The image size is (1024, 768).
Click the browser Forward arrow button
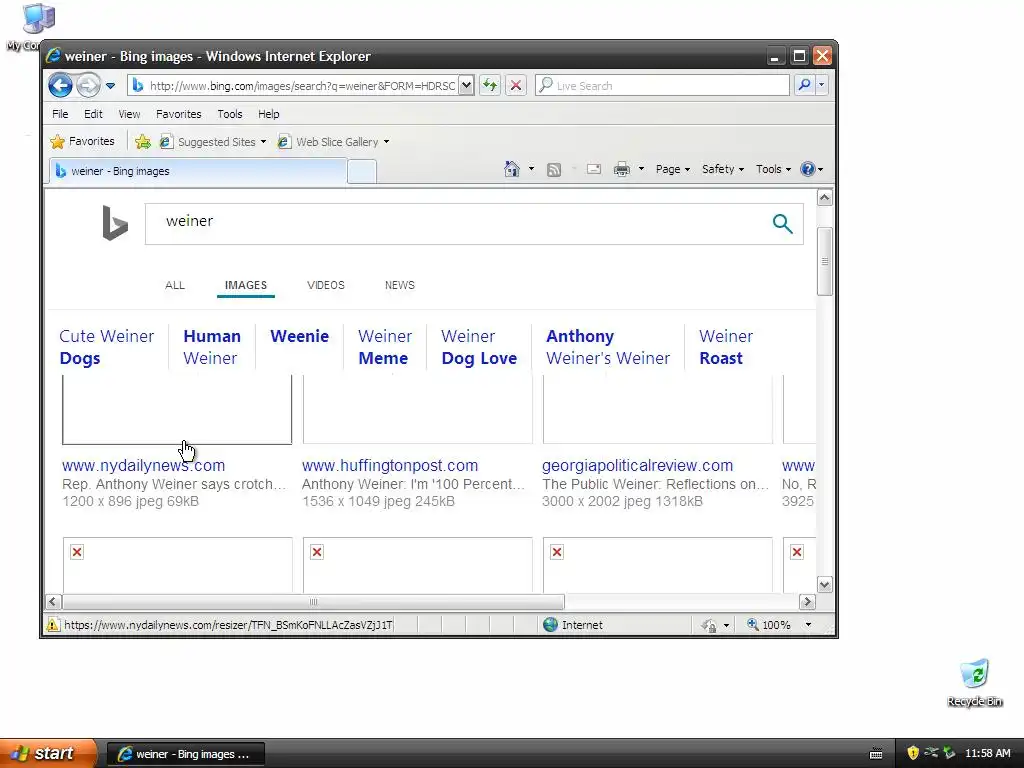click(88, 86)
